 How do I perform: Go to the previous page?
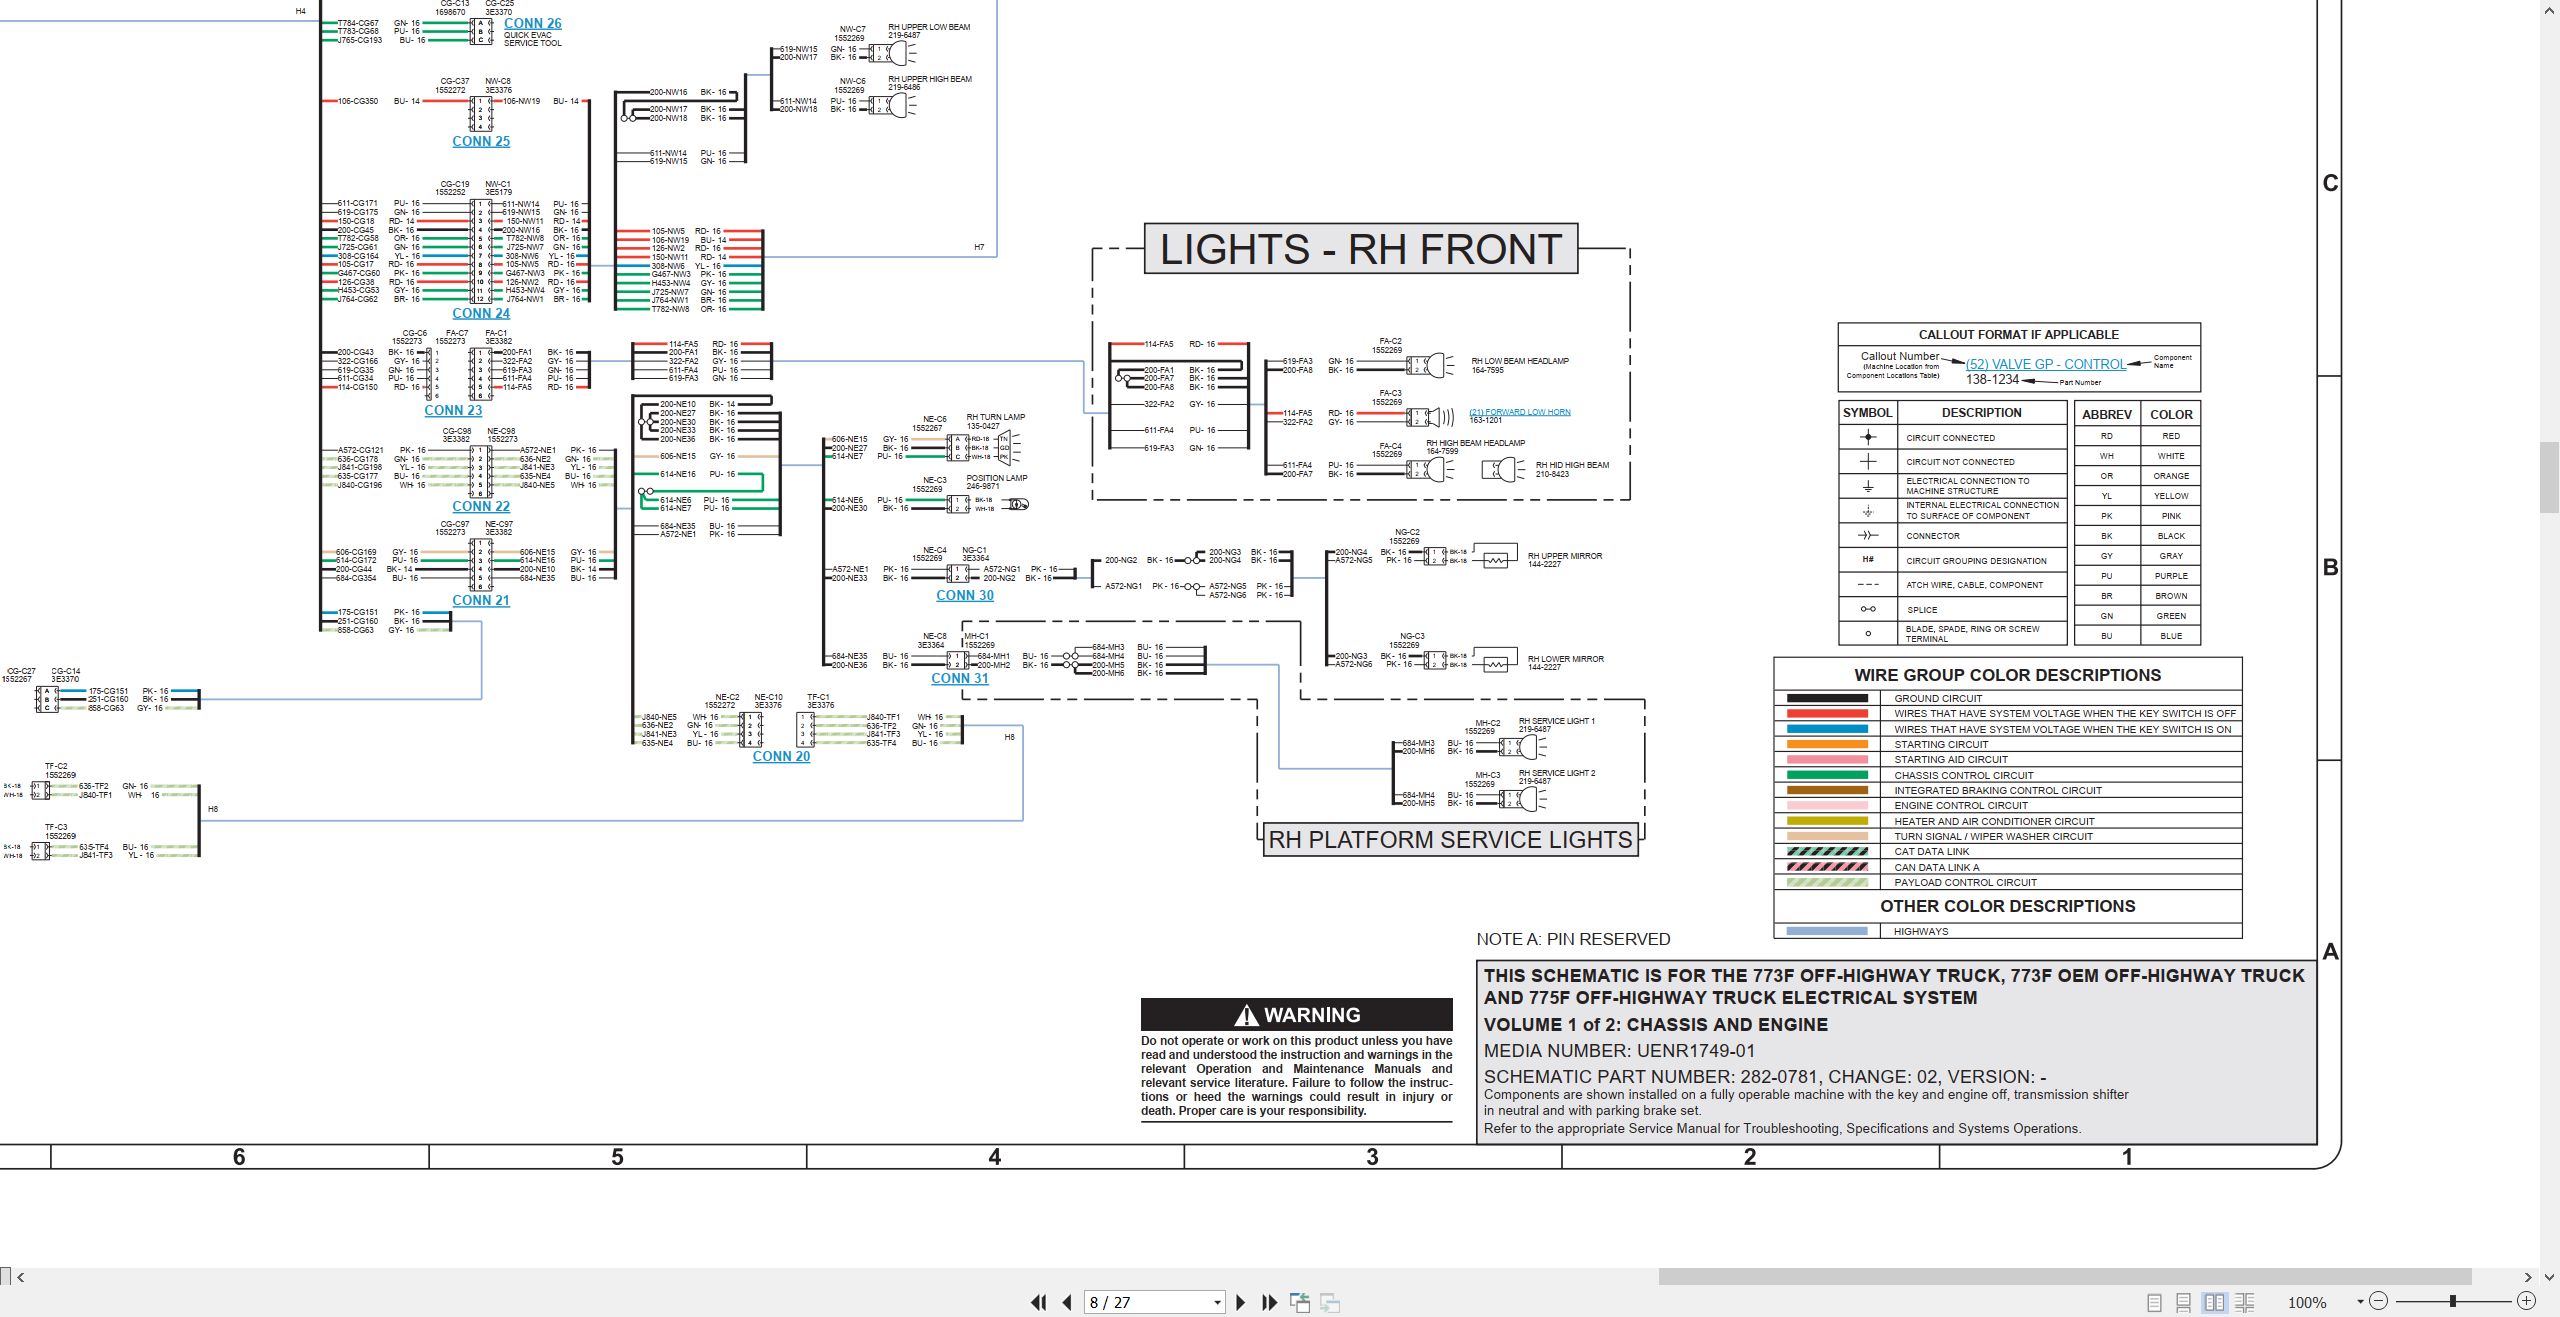click(1067, 1302)
